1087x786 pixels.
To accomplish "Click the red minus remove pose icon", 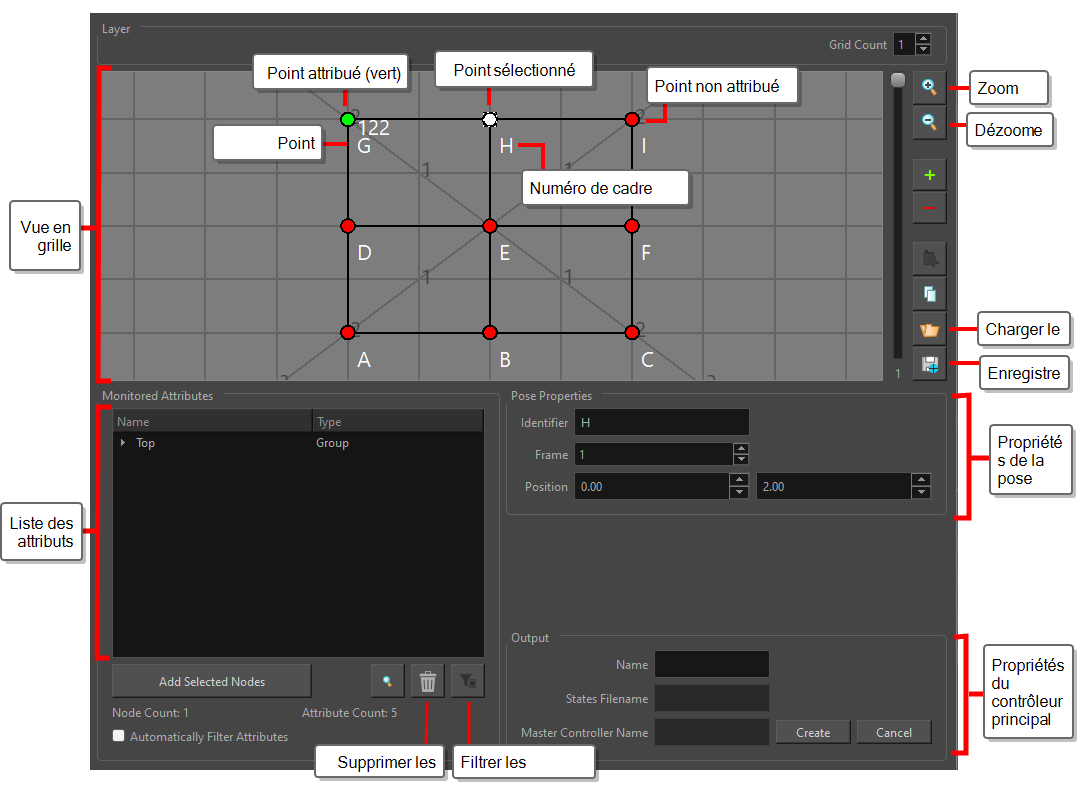I will pos(929,208).
